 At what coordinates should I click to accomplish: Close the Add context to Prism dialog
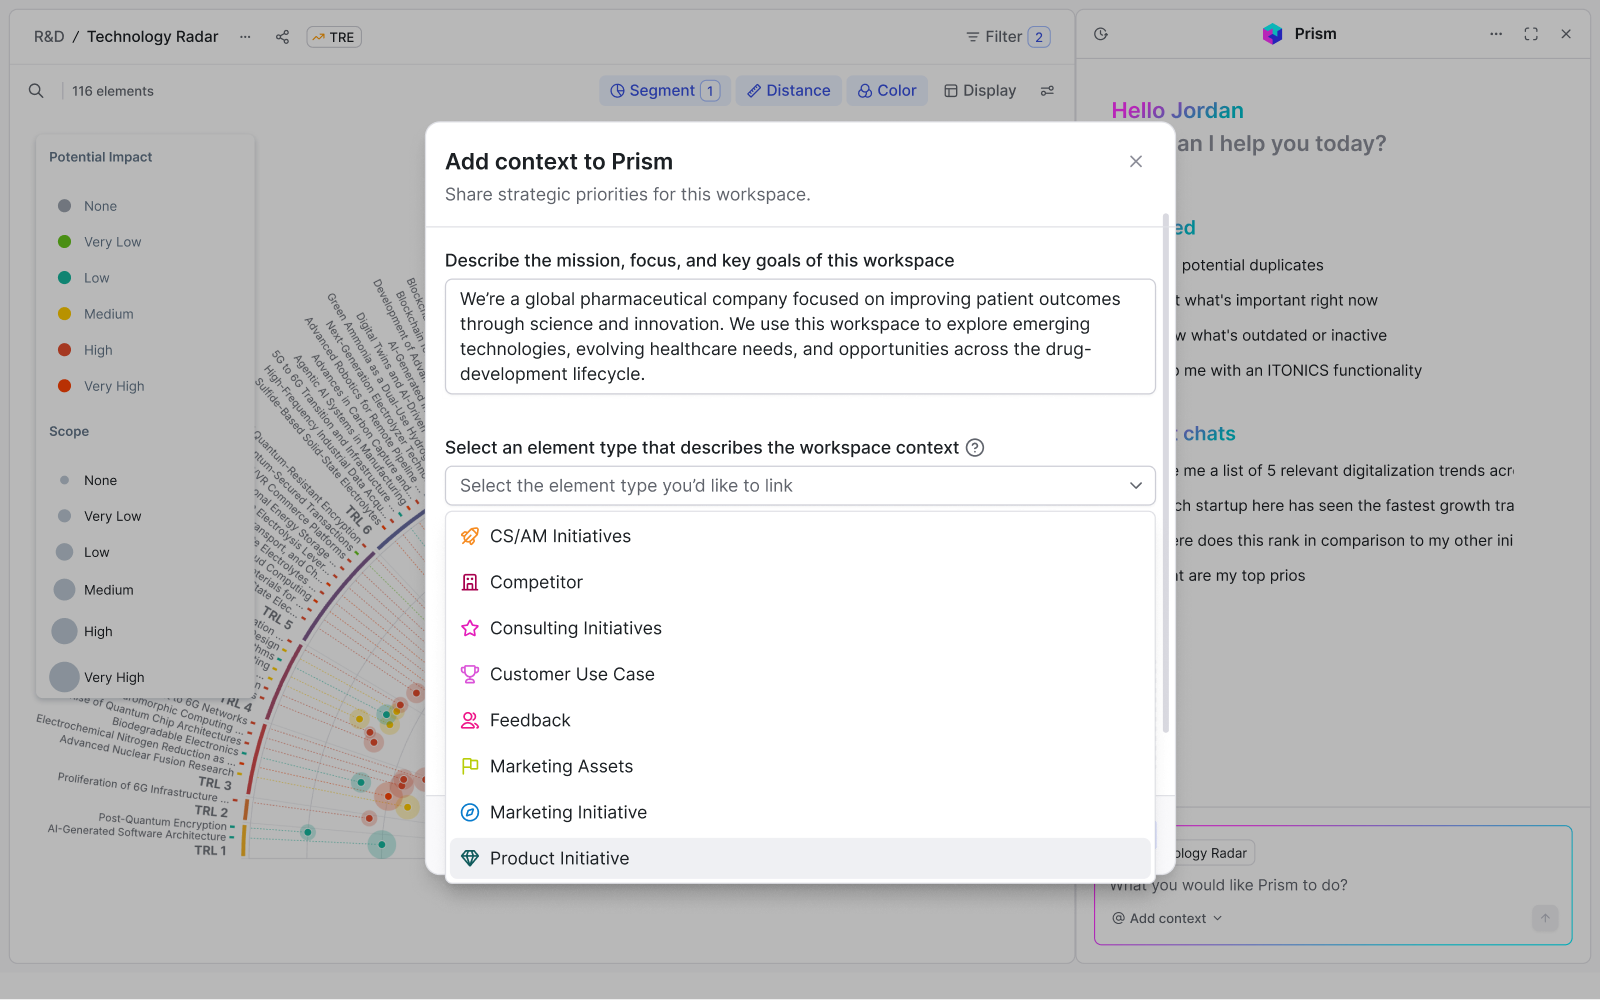tap(1136, 162)
